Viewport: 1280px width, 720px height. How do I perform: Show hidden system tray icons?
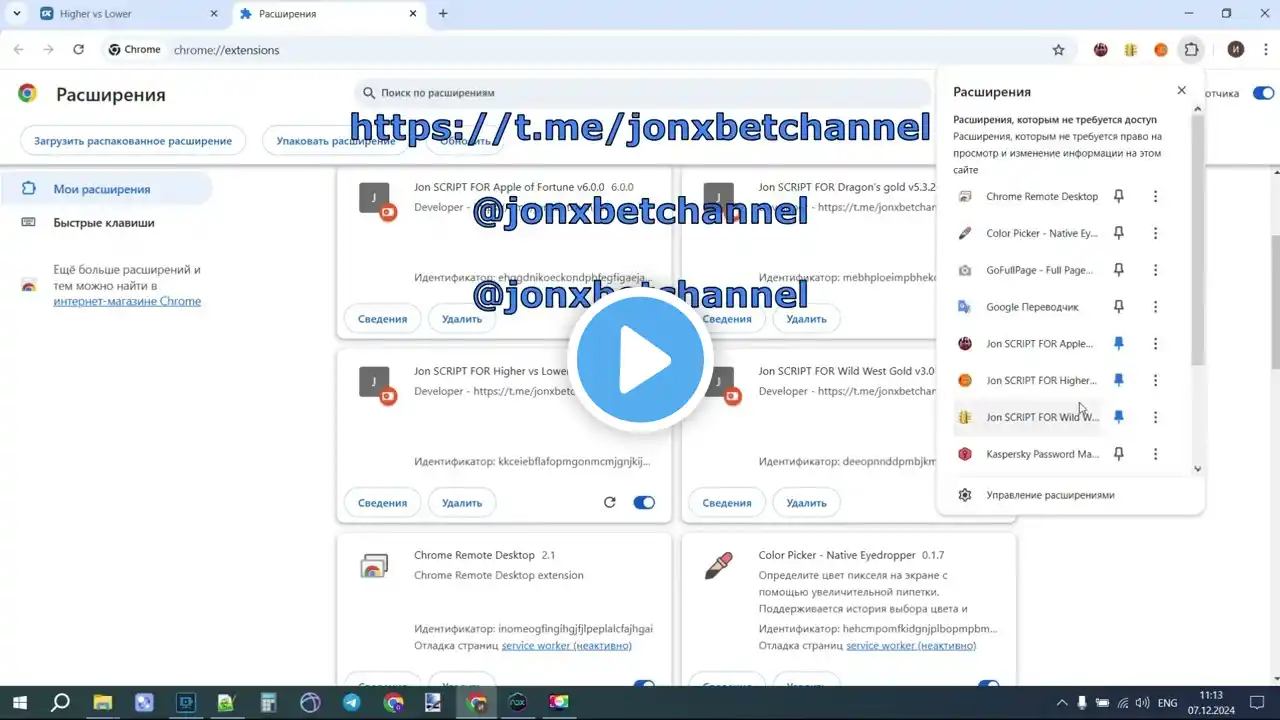[1062, 703]
